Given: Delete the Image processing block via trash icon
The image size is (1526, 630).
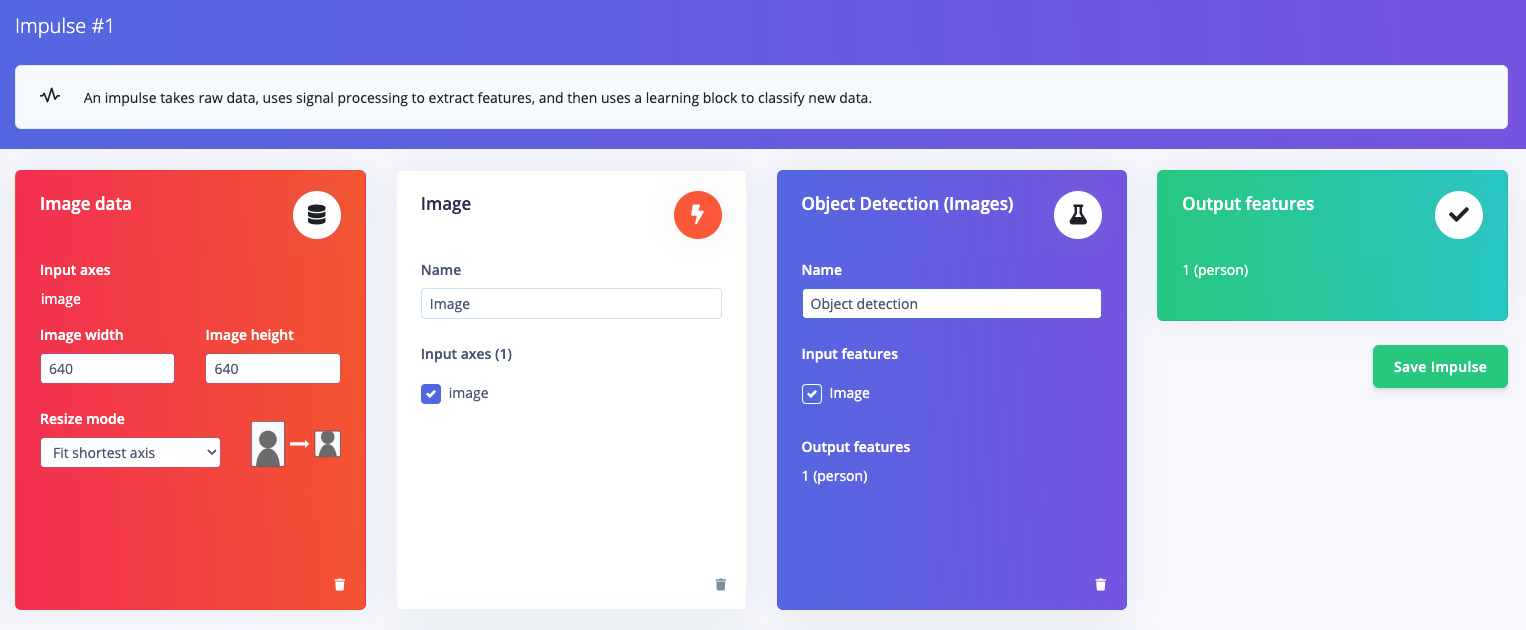Looking at the screenshot, I should (721, 584).
